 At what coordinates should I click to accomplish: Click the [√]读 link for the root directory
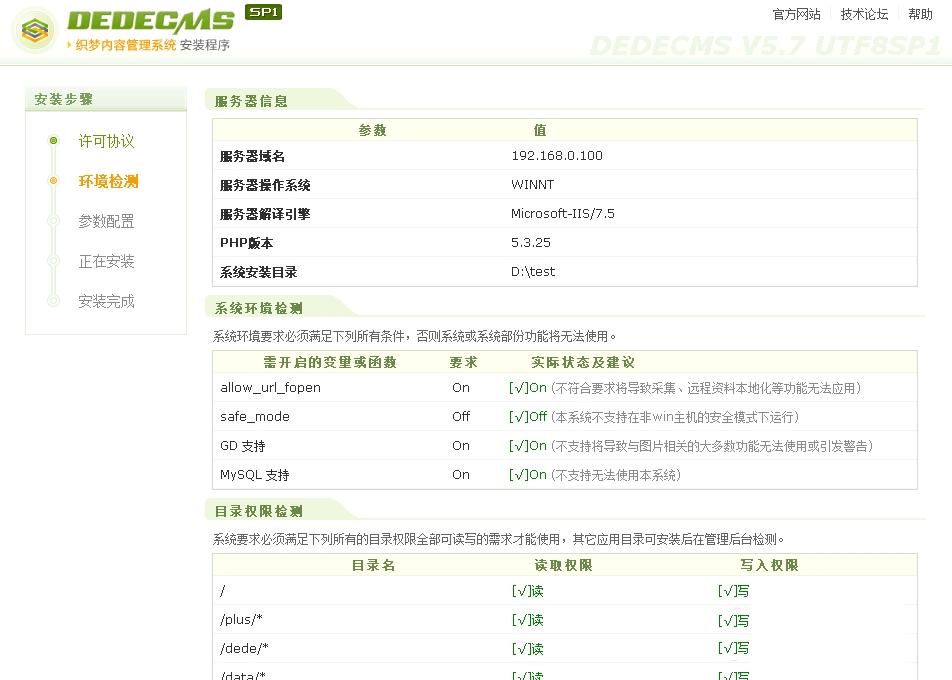pyautogui.click(x=527, y=591)
